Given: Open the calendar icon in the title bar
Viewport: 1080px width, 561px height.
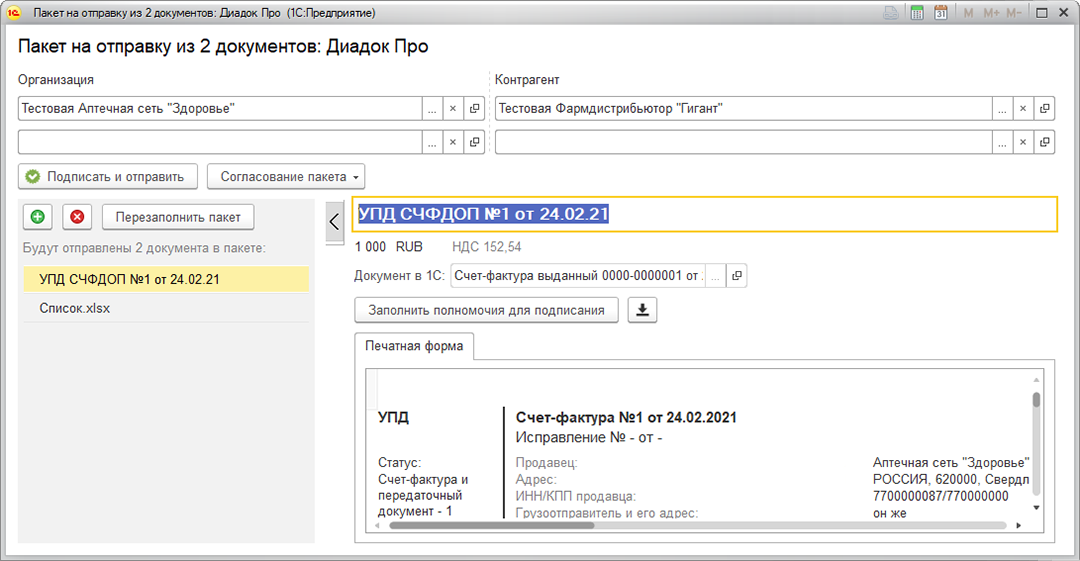Looking at the screenshot, I should click(941, 13).
